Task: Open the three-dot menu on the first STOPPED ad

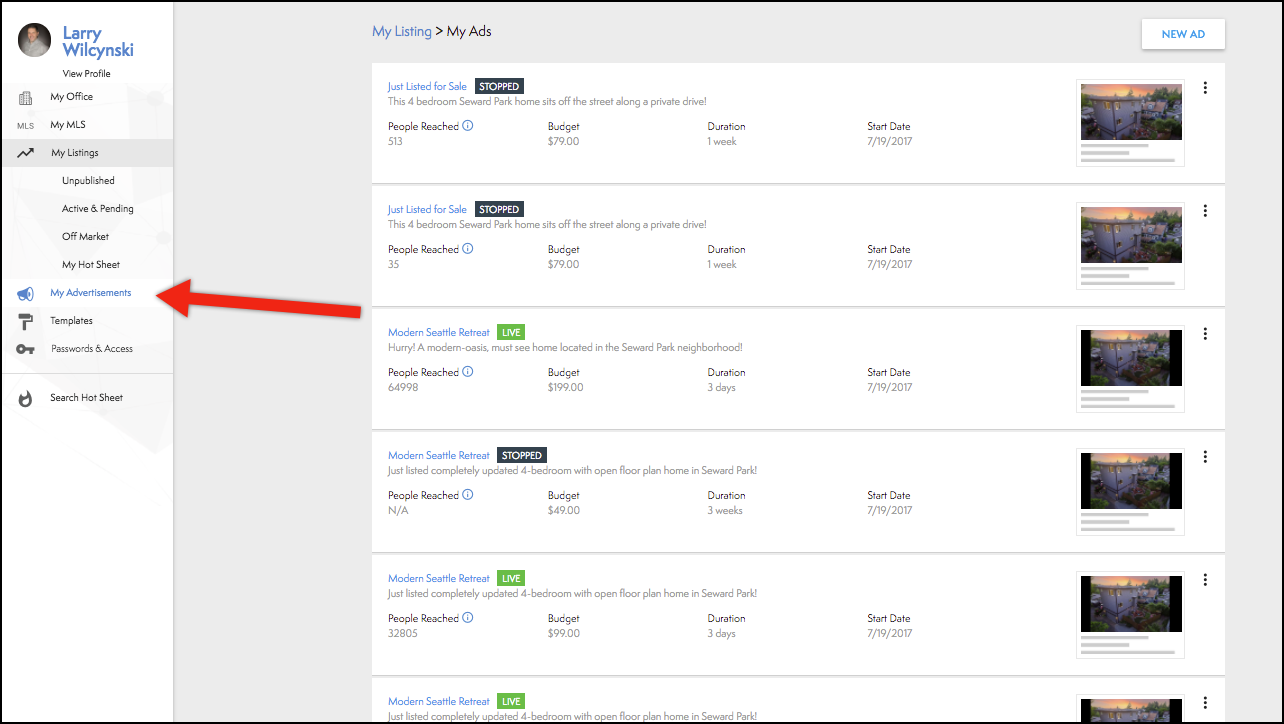Action: [1205, 87]
